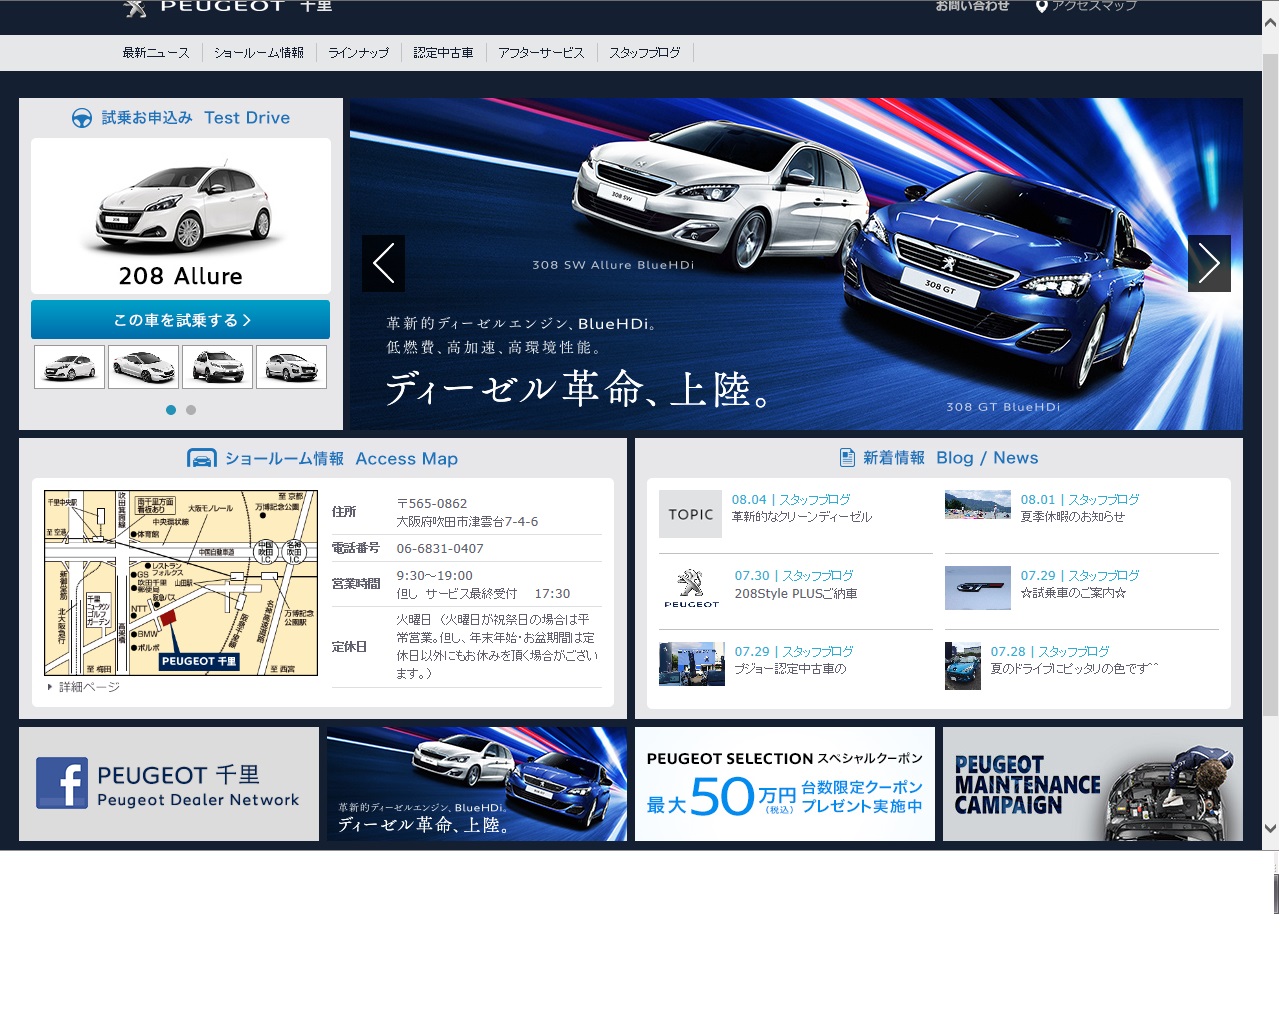Open the Peugeot Maintenance Campaign banner
Image resolution: width=1280 pixels, height=1024 pixels.
click(x=1093, y=784)
